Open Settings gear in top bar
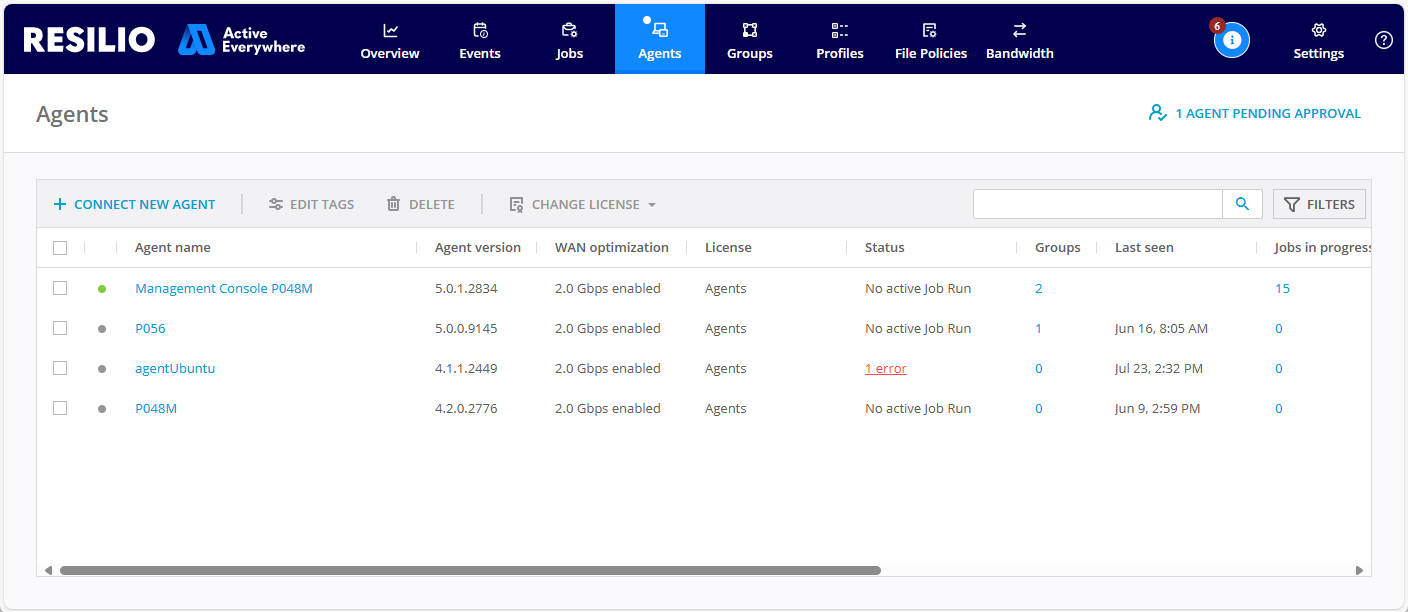Screen dimensions: 1408x612 [1318, 31]
